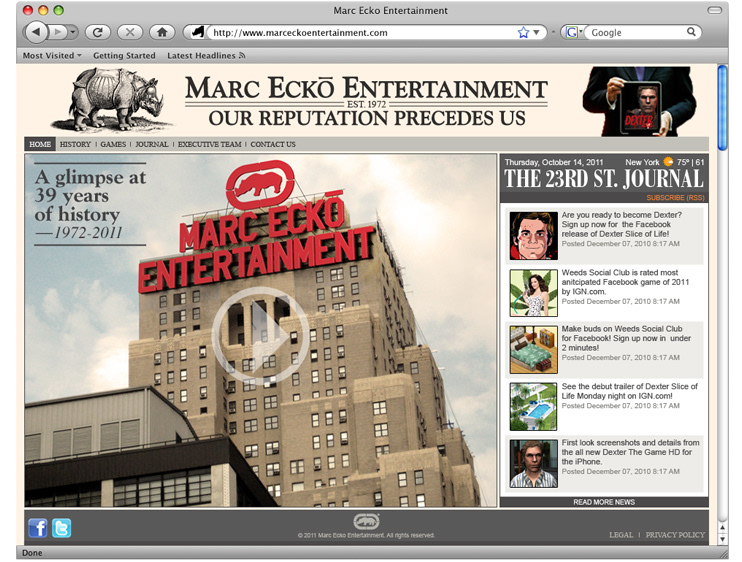Open the Weeds Social Club woman thumbnail
Image resolution: width=742 pixels, height=562 pixels.
point(533,293)
